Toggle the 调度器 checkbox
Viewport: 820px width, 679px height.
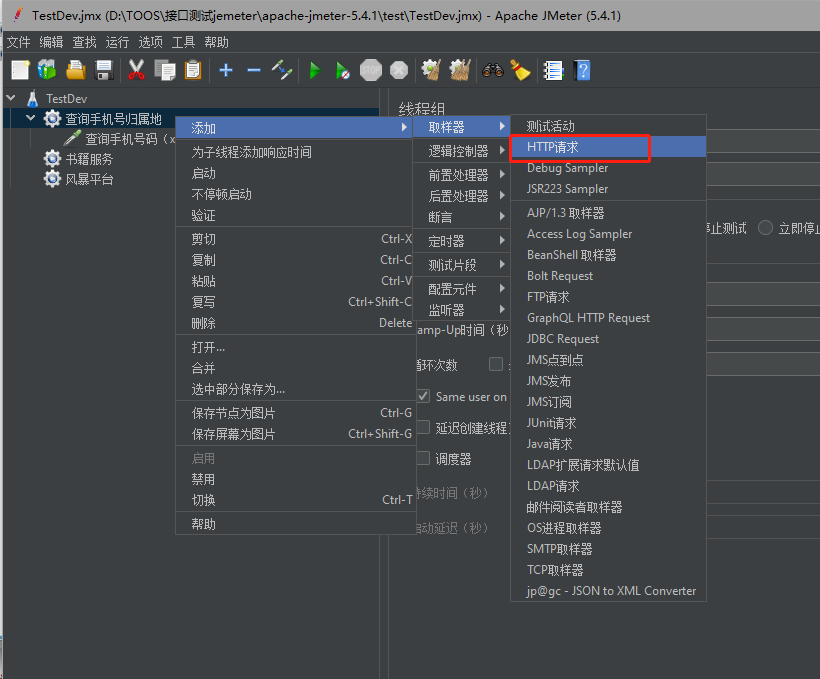coord(423,458)
